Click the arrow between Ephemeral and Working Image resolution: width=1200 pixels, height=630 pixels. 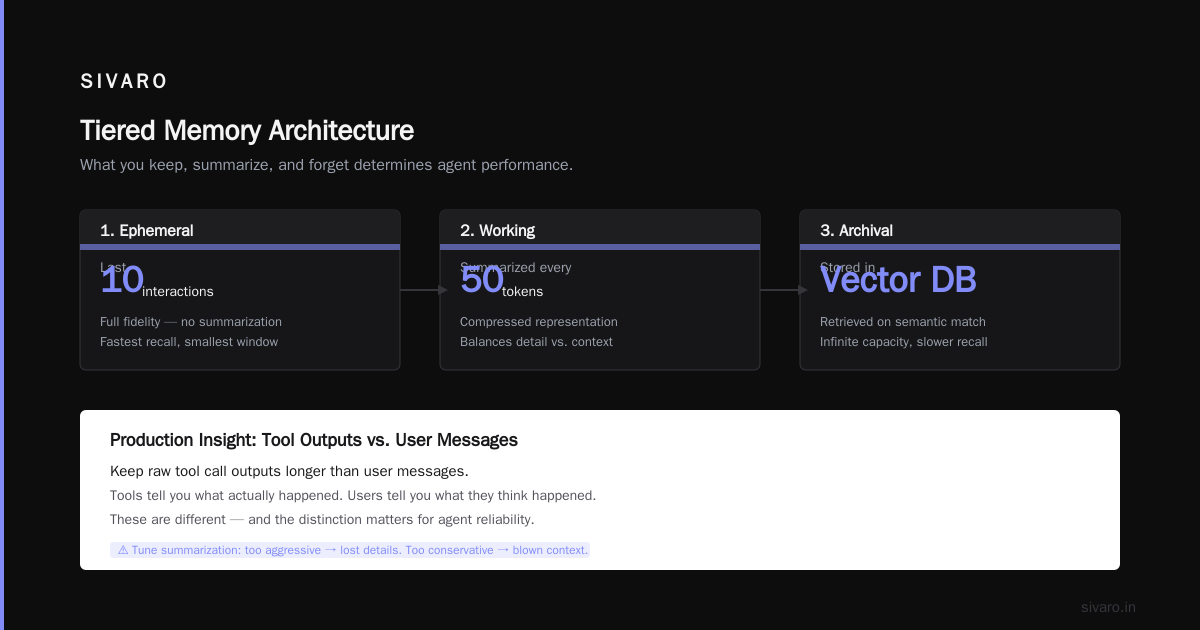[424, 290]
